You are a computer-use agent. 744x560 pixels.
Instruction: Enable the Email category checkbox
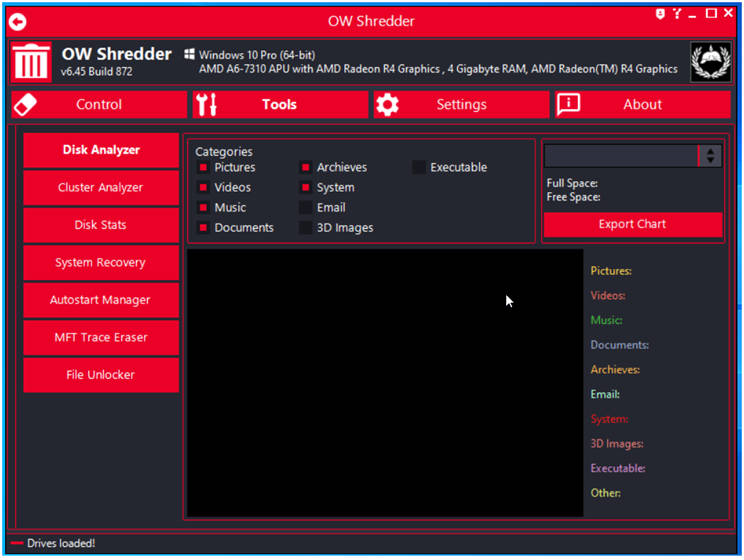tap(306, 207)
